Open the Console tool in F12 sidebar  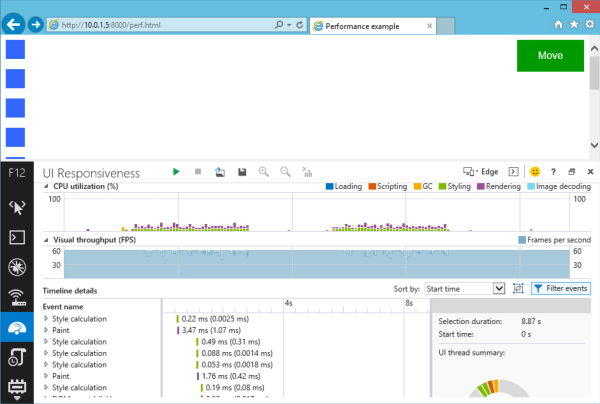pyautogui.click(x=17, y=237)
